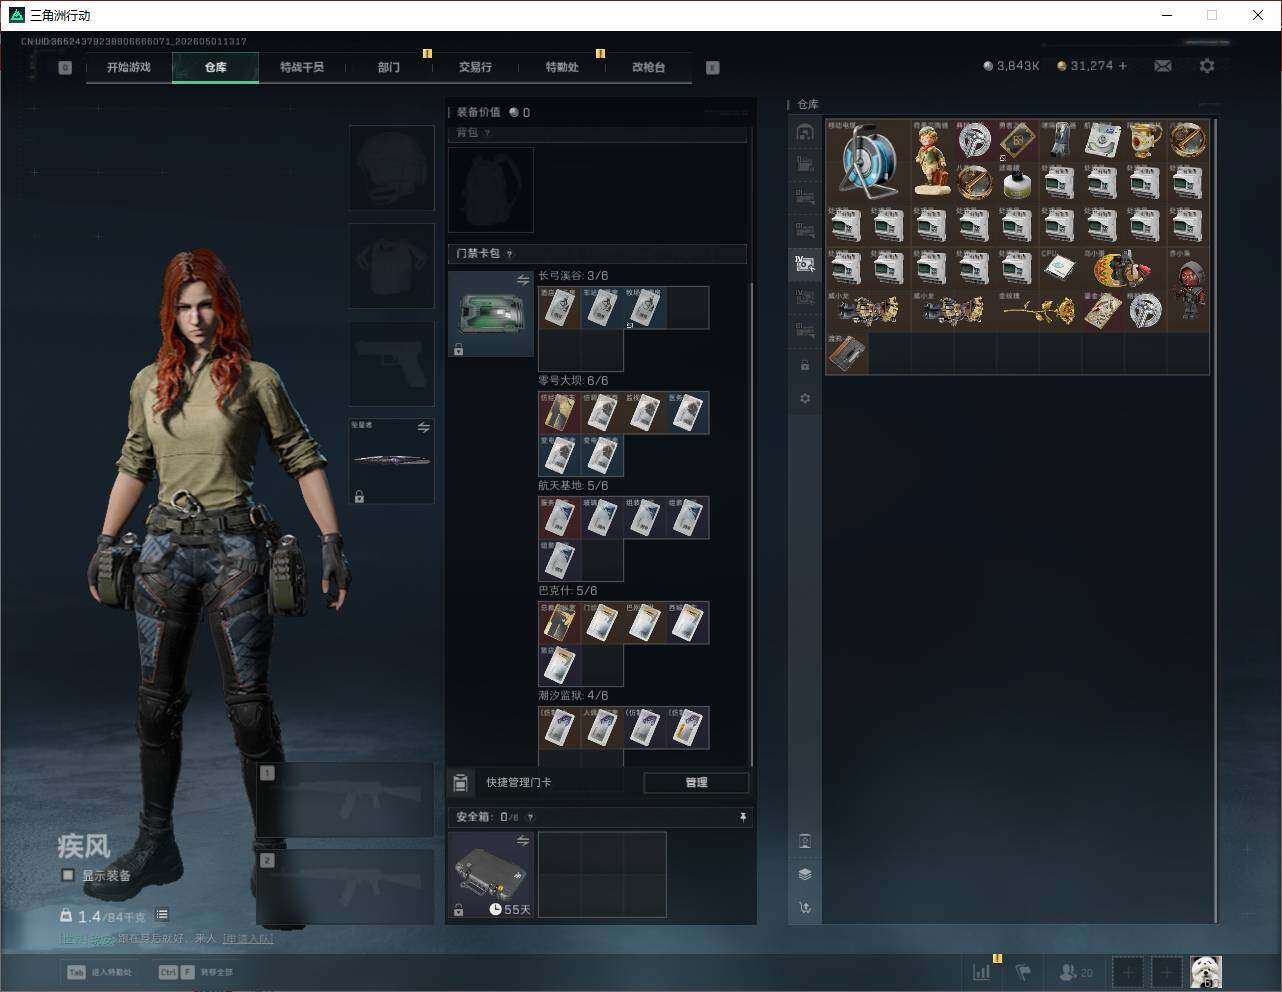Image resolution: width=1282 pixels, height=992 pixels.
Task: Add currency with plus beside 31,274
Action: tap(1123, 66)
